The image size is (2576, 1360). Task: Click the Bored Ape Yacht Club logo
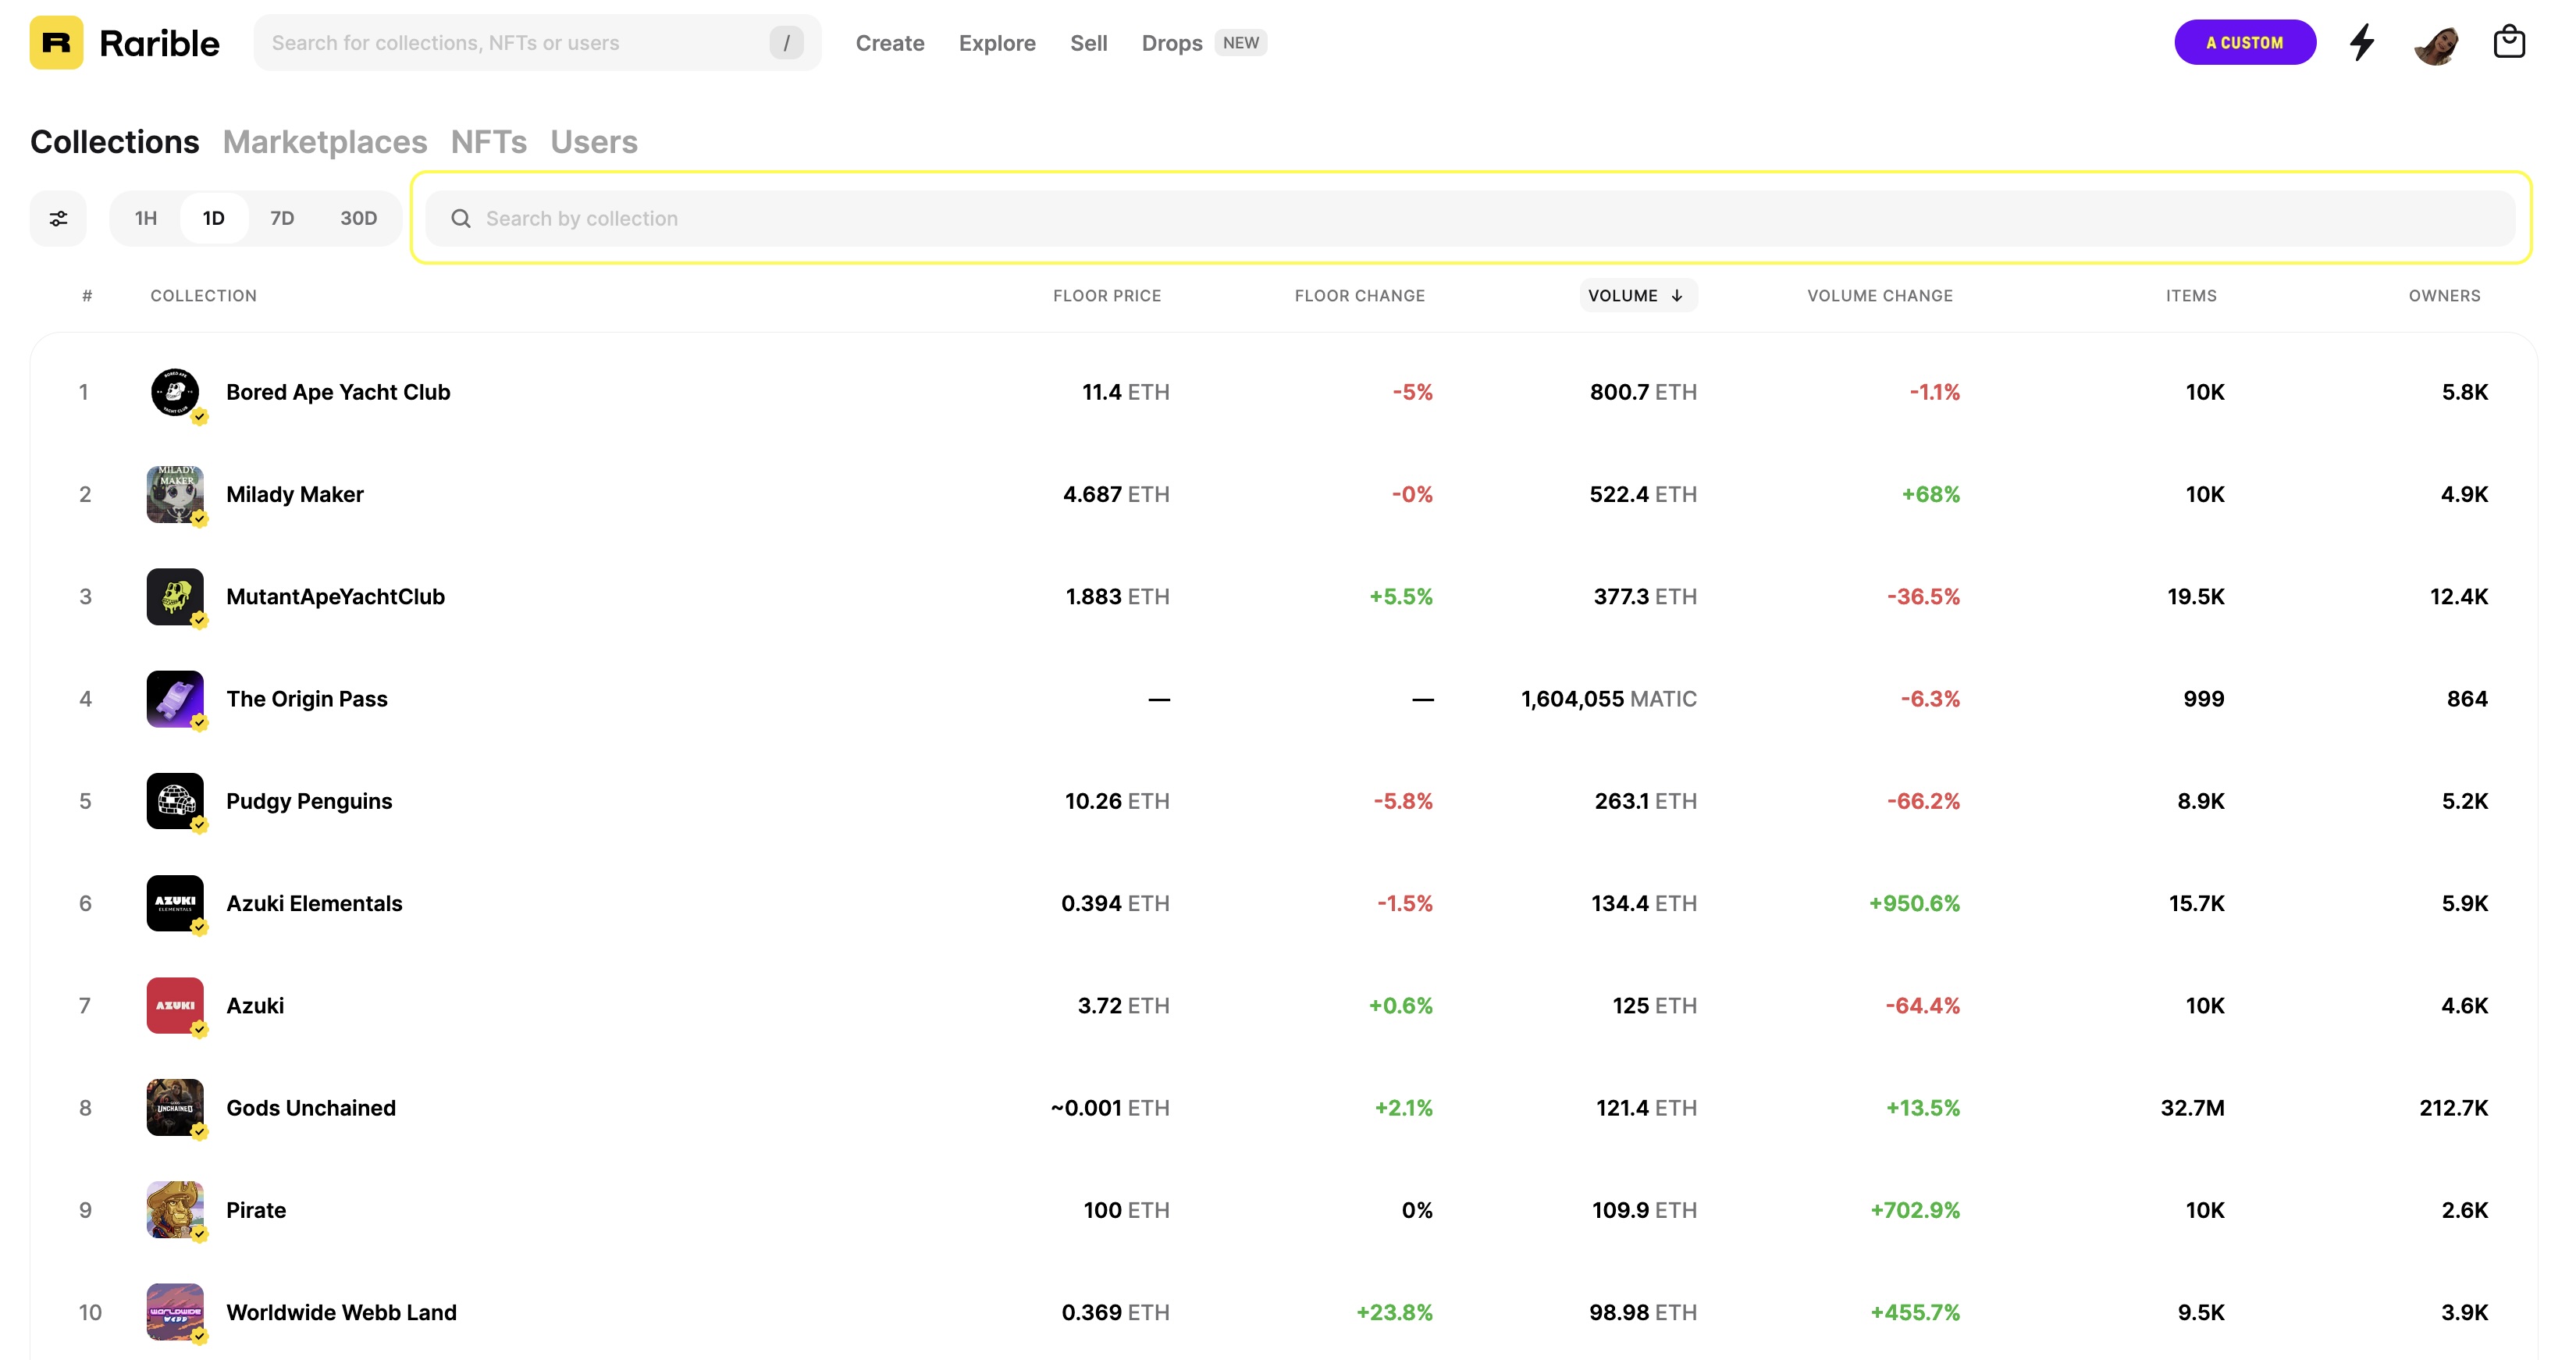point(175,392)
